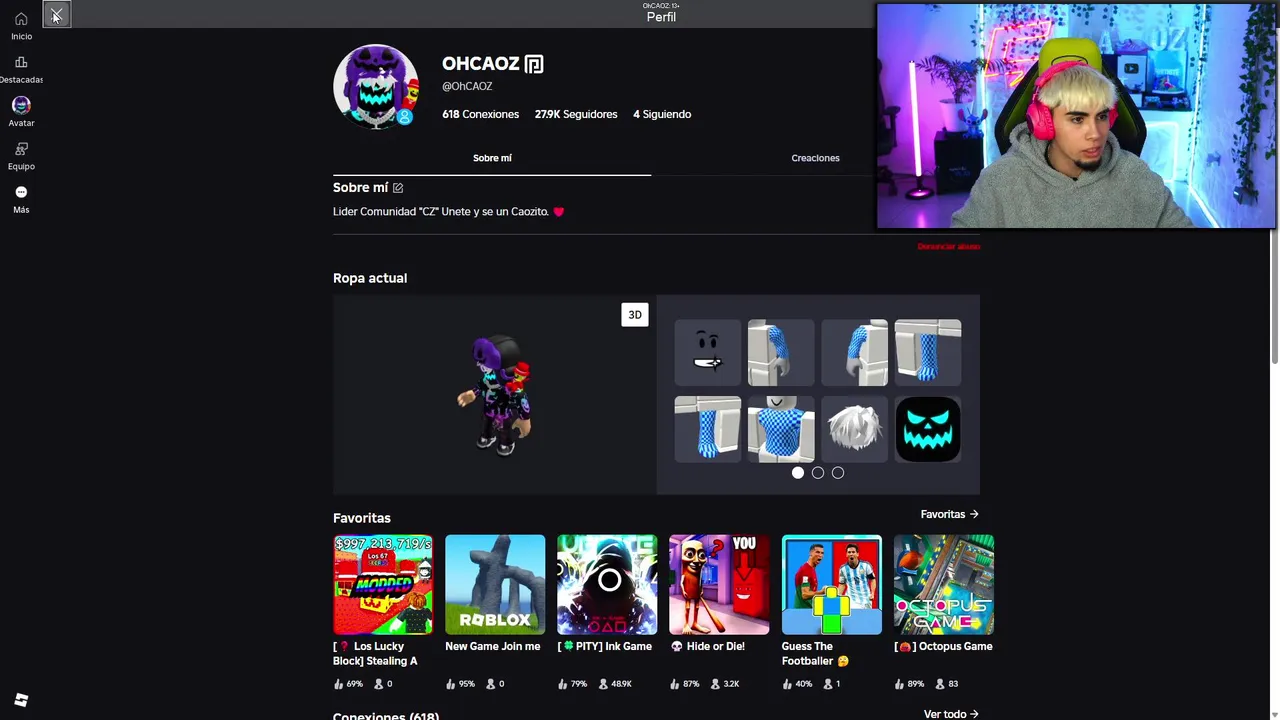Click Guess The Footballer title text
Viewport: 1280px width, 720px height.
(x=815, y=654)
